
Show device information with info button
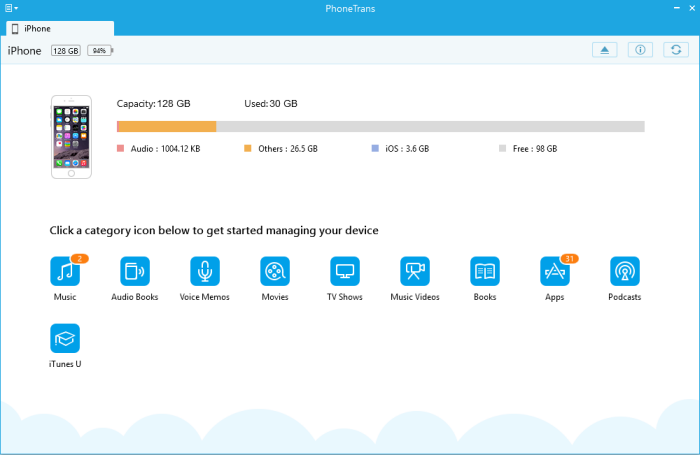[x=640, y=50]
